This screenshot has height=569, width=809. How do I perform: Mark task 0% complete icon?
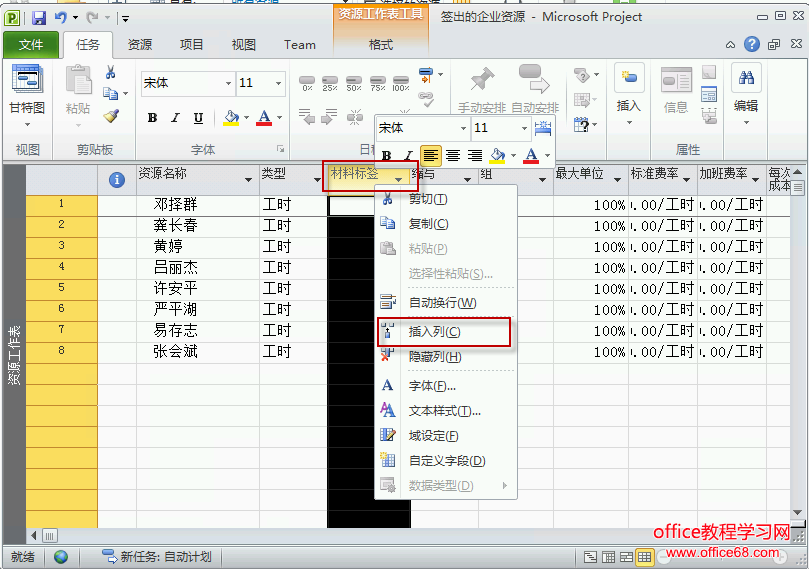[x=307, y=83]
